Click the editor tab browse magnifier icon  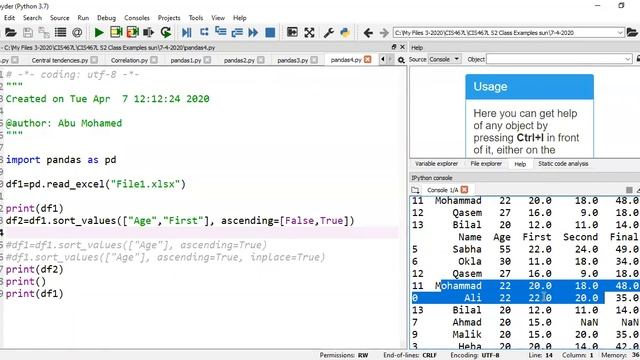pyautogui.click(x=401, y=60)
